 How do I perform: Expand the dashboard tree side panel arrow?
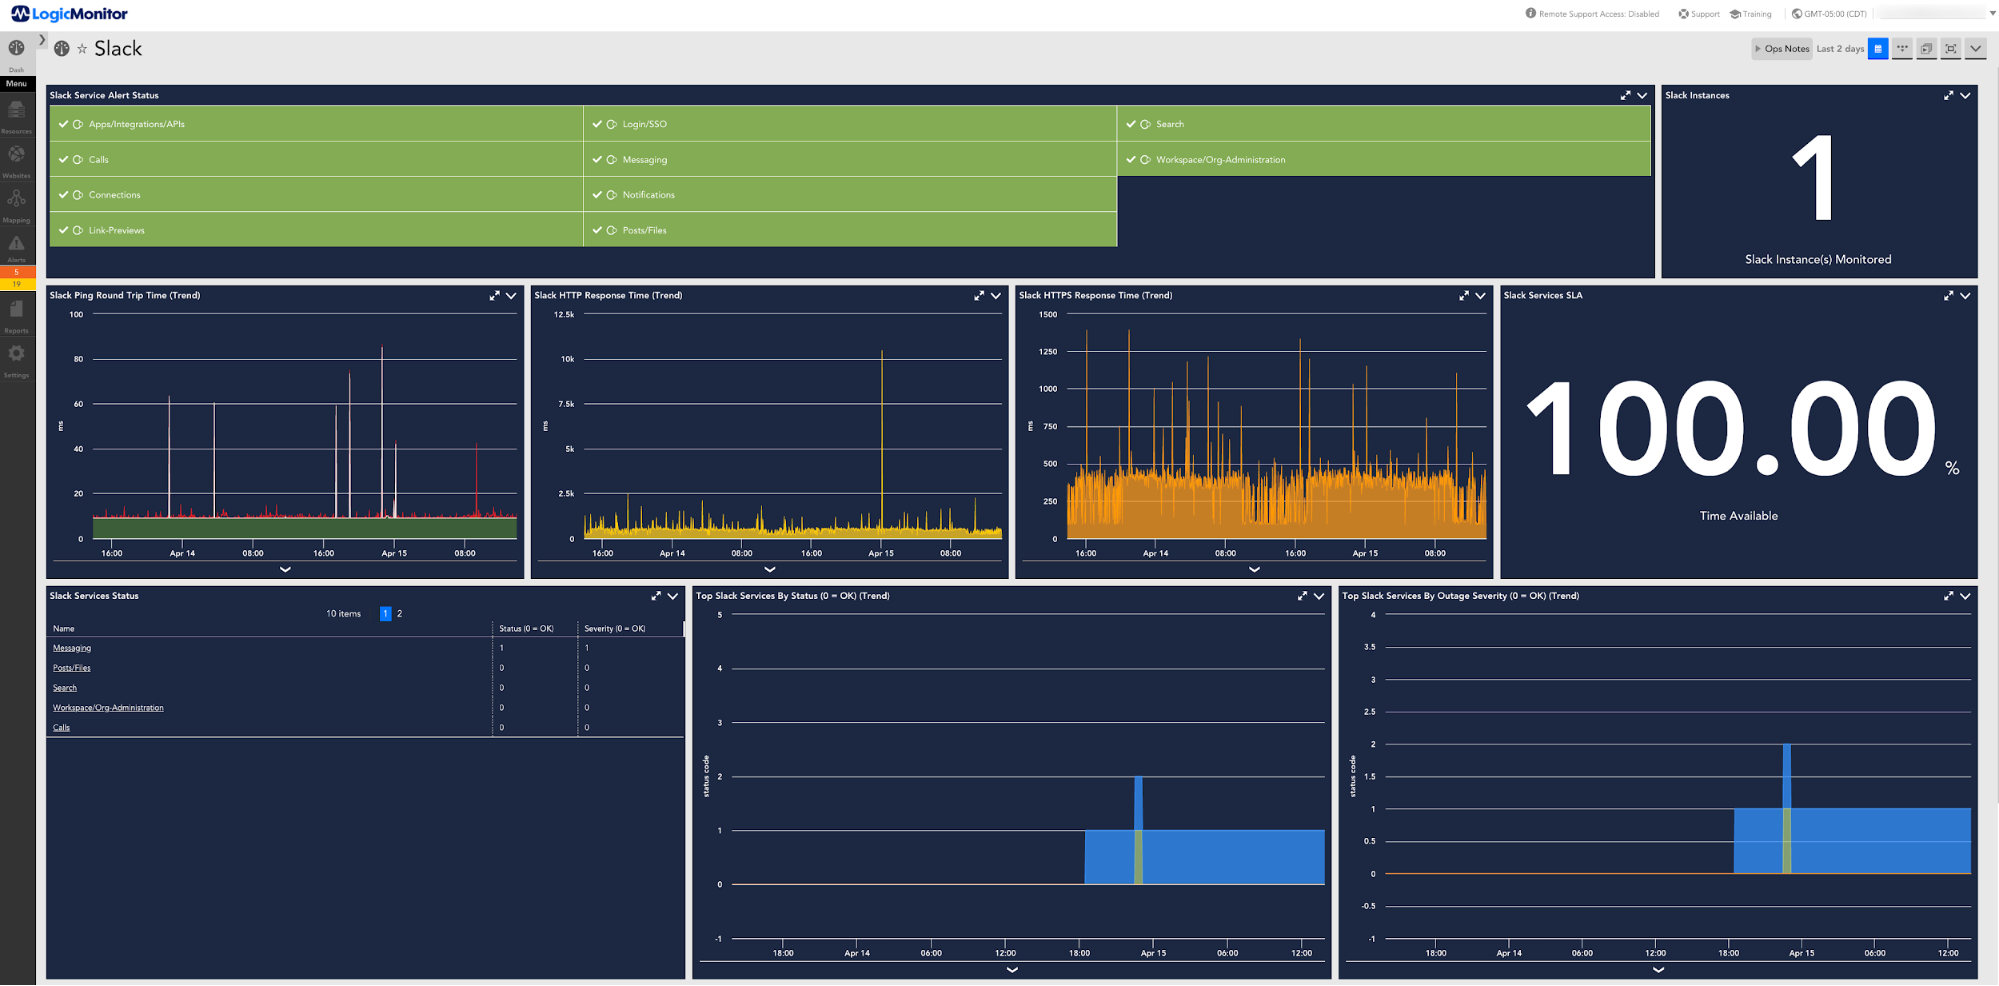42,40
